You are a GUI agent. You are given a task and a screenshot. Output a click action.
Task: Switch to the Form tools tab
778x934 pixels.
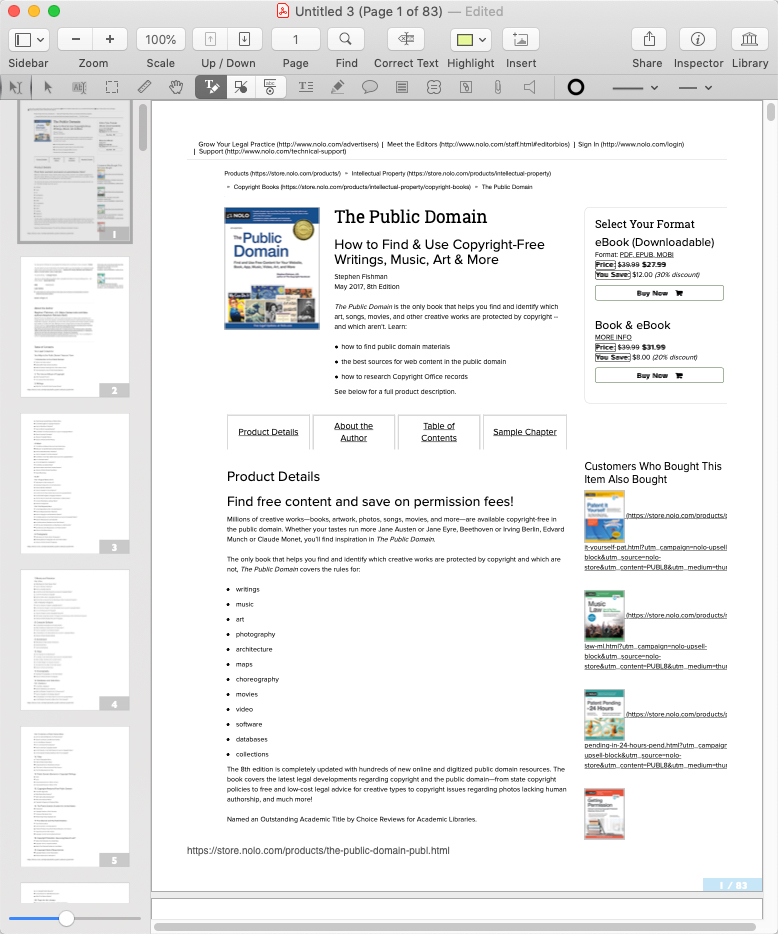pyautogui.click(x=270, y=87)
